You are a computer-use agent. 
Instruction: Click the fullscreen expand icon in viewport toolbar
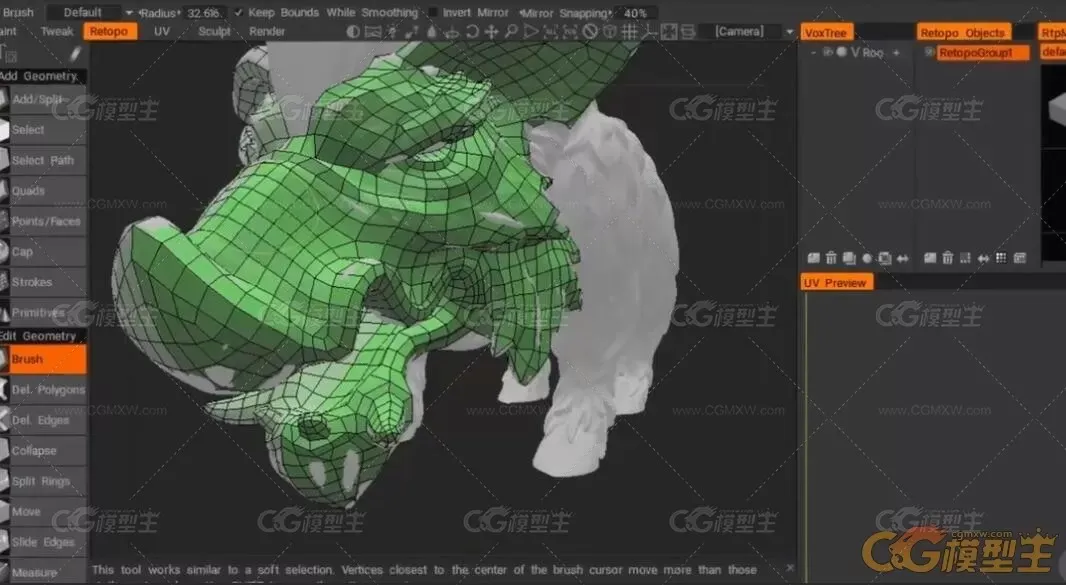(669, 31)
